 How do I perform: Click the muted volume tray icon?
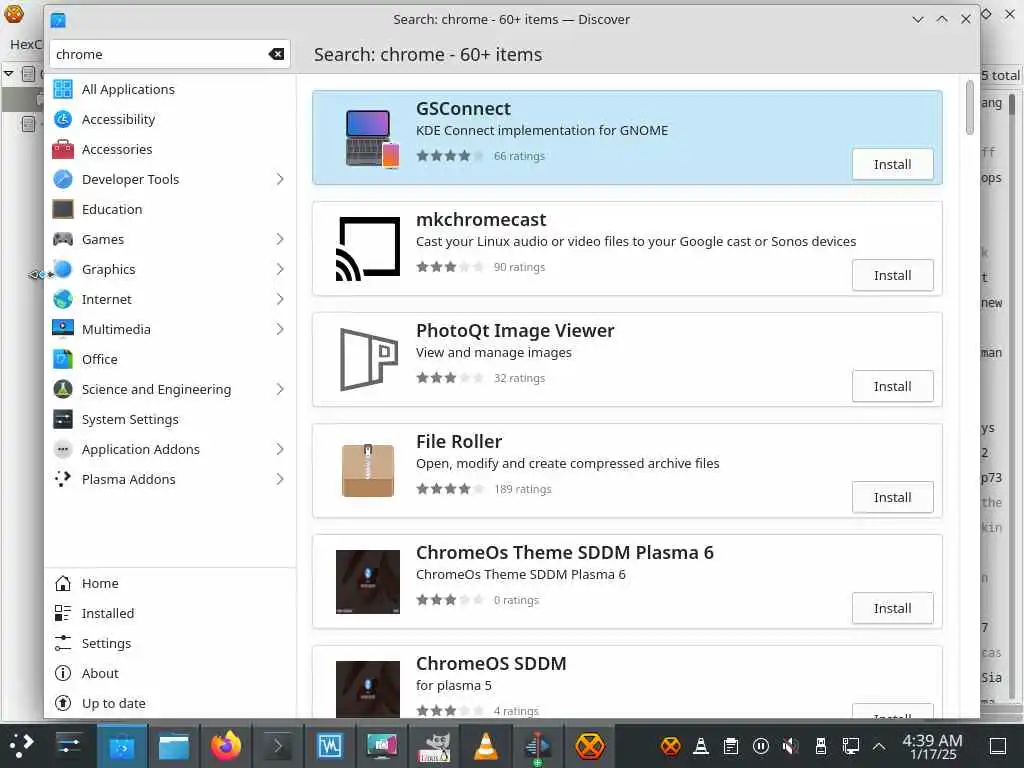790,746
